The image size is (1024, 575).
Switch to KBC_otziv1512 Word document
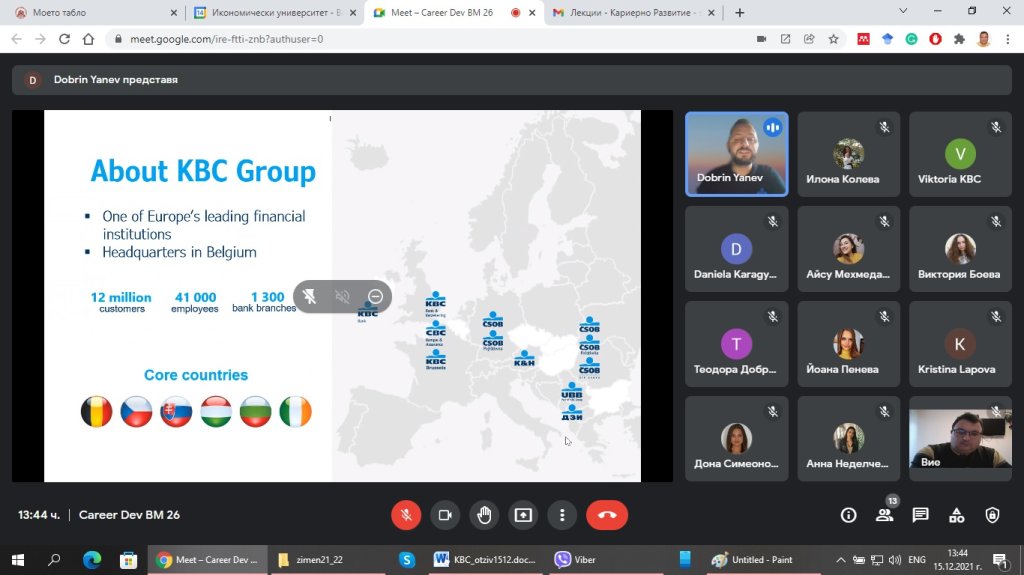click(486, 560)
